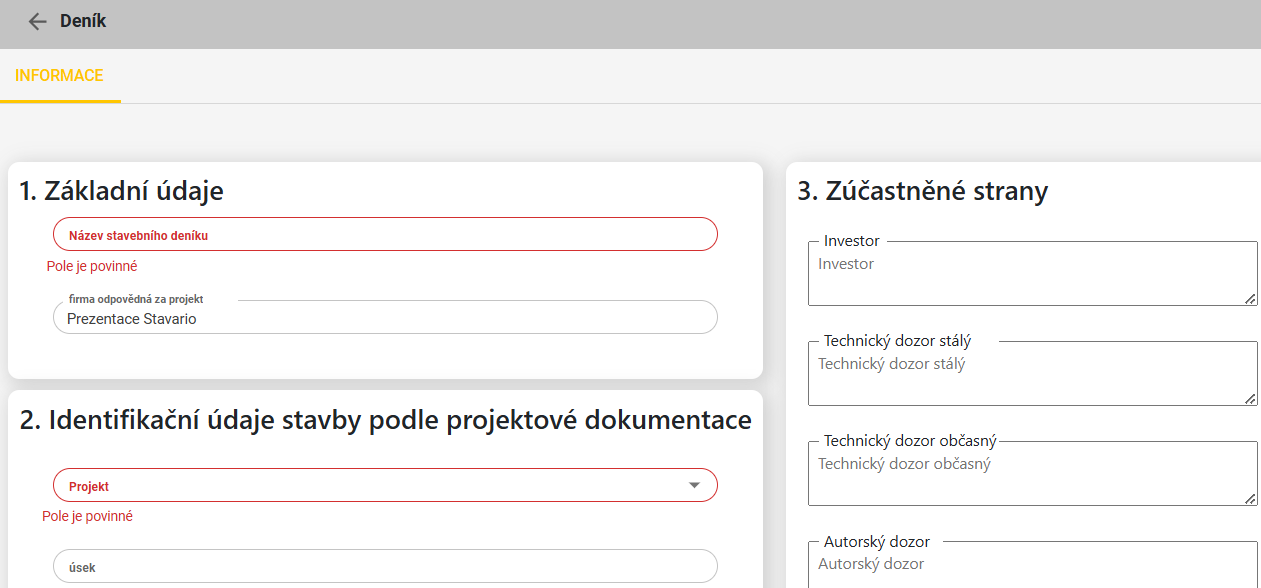
Task: Focus the úsek input field
Action: [385, 567]
